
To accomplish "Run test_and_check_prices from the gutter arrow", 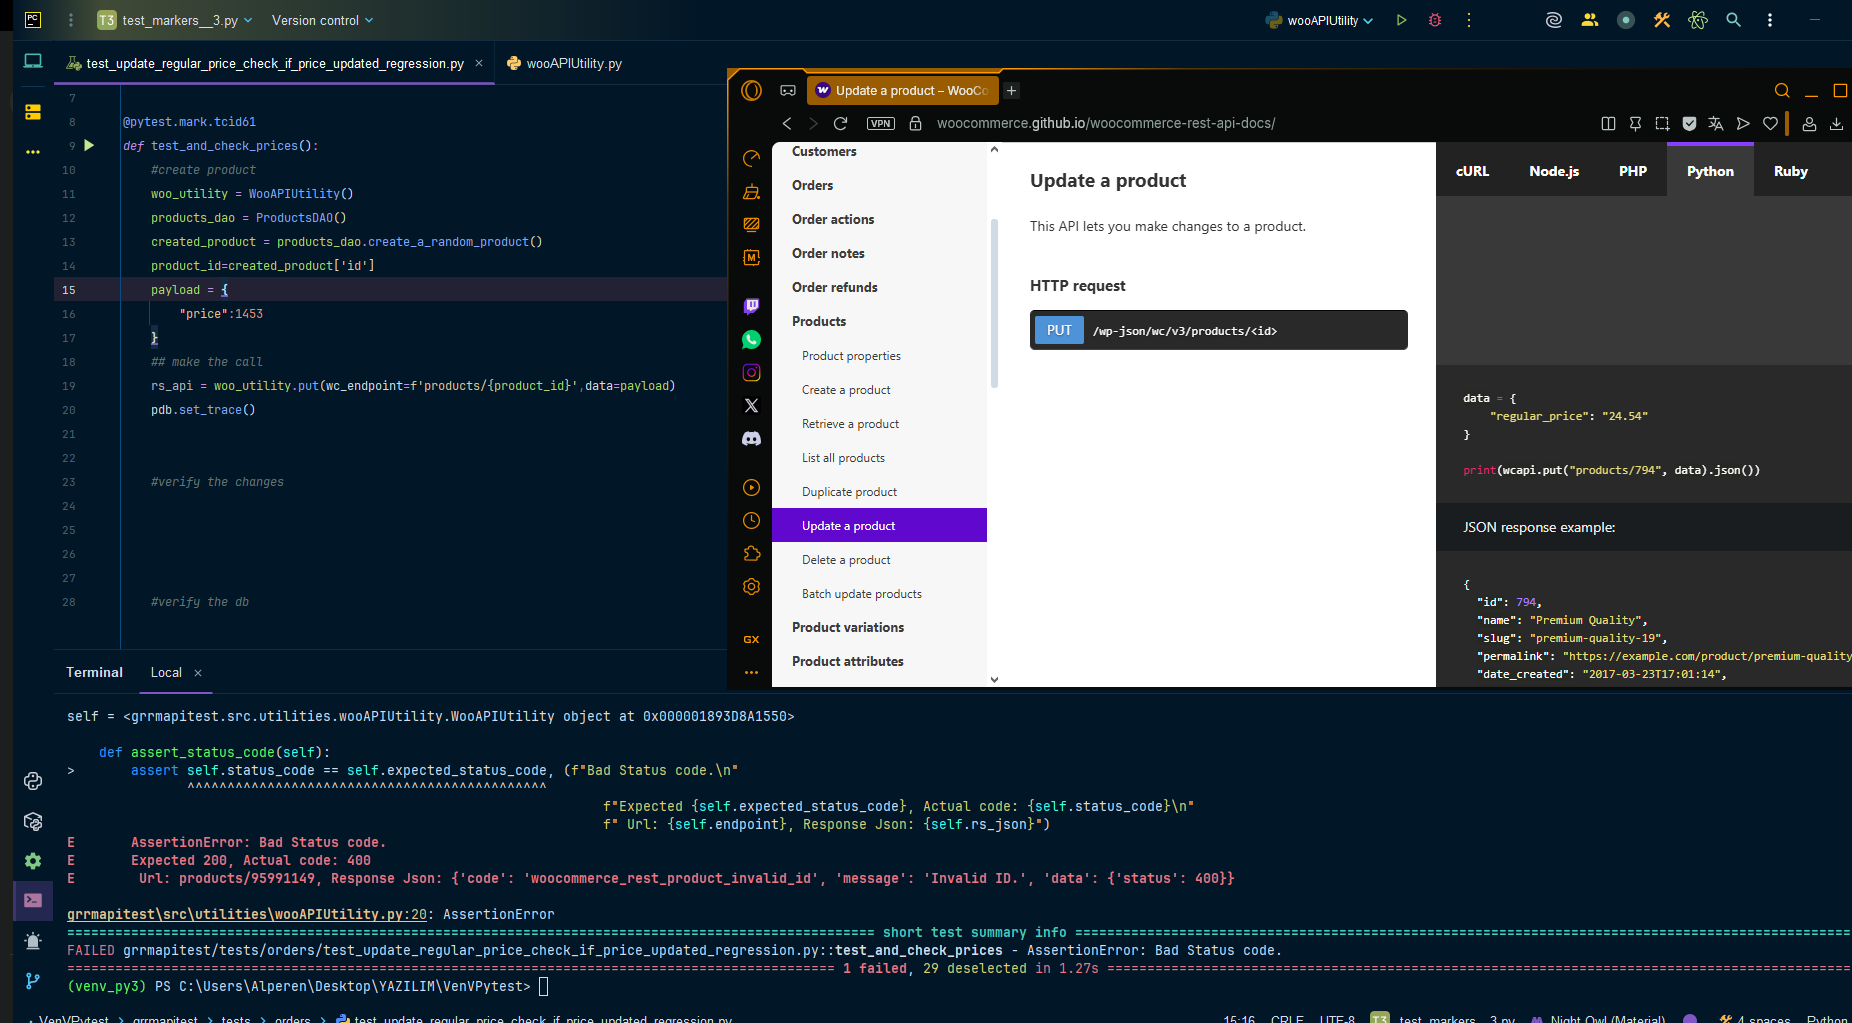I will [x=89, y=145].
